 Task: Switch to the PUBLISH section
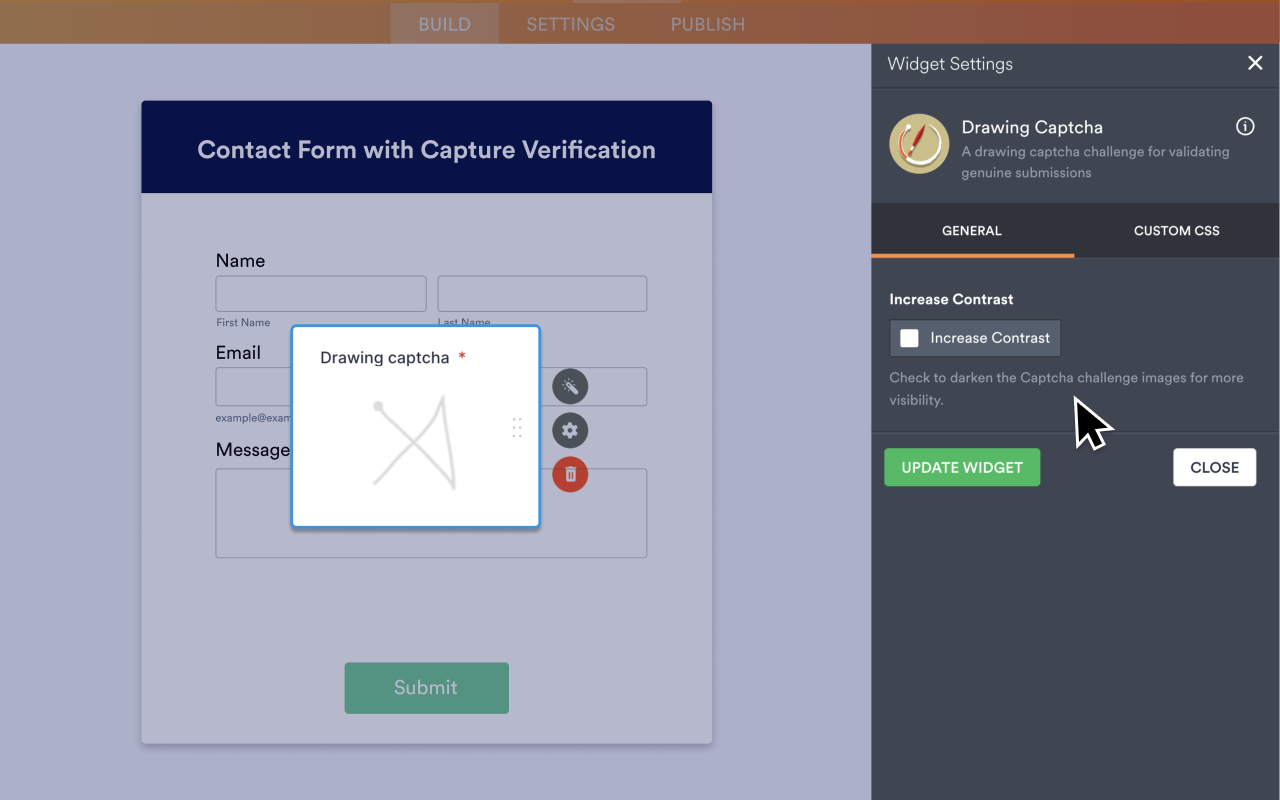click(x=707, y=24)
